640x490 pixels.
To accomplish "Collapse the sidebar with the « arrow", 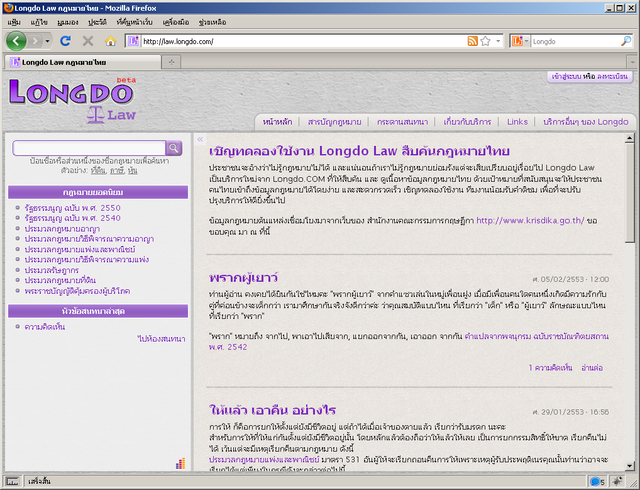I will point(200,139).
